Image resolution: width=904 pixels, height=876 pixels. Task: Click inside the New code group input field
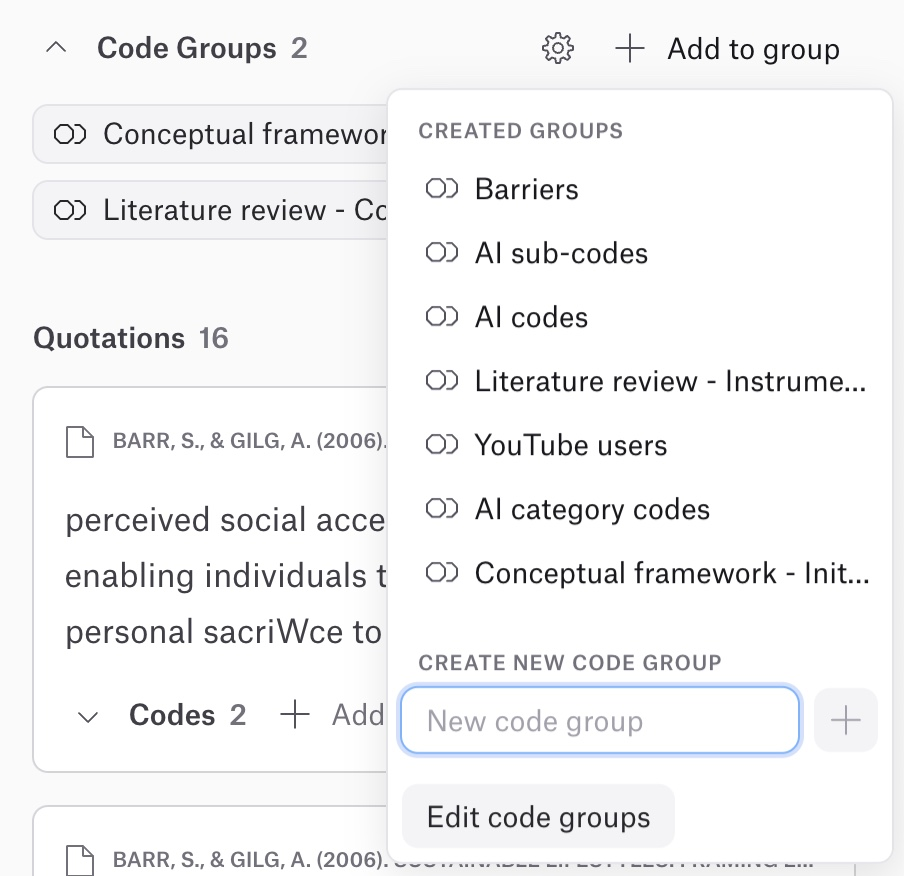coord(600,719)
